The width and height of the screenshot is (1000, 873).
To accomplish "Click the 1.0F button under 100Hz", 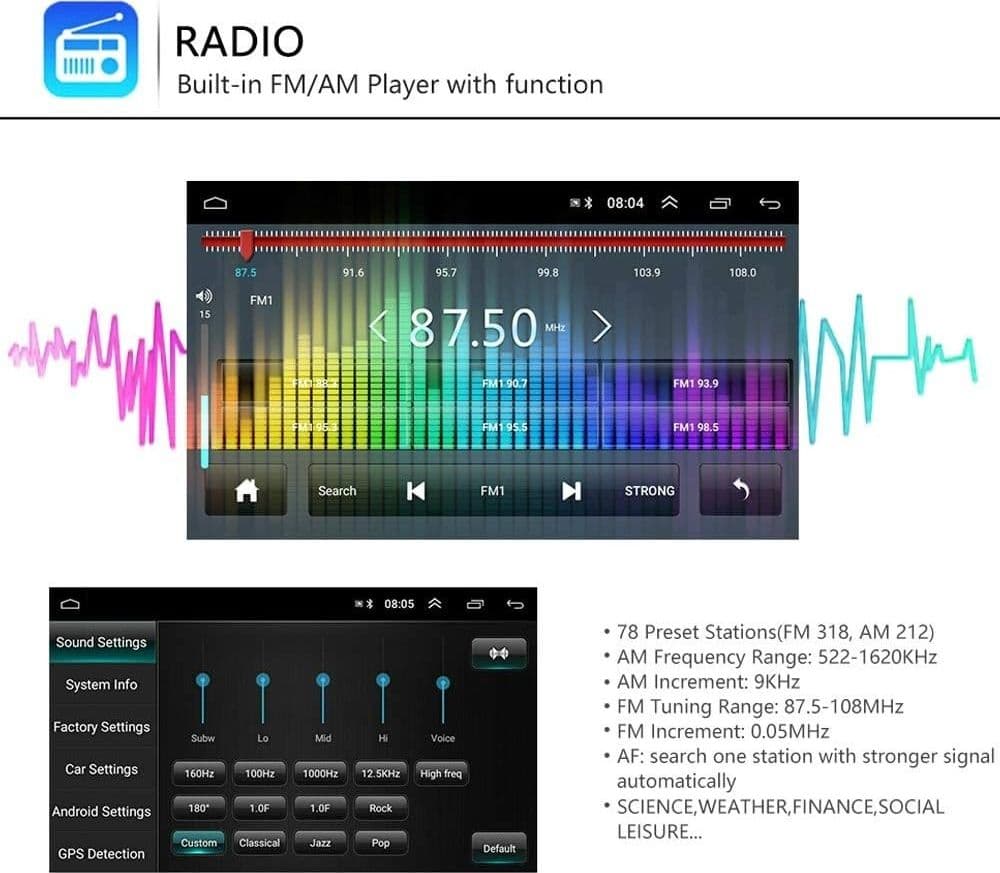I will [x=260, y=808].
